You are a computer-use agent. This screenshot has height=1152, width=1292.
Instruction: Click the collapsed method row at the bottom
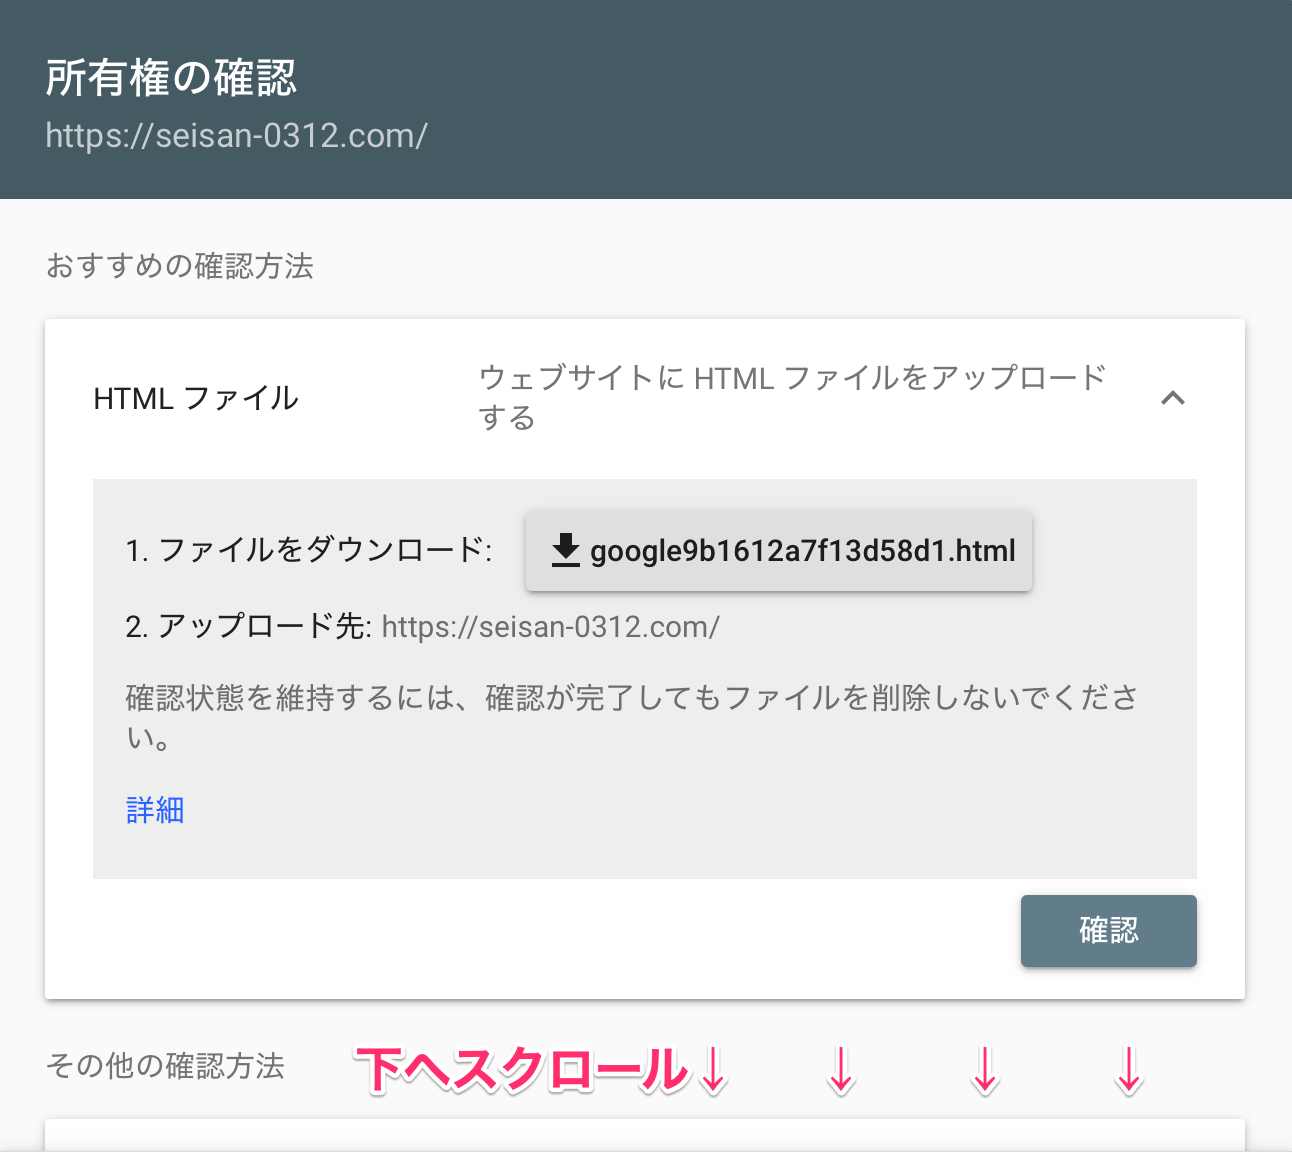click(x=645, y=1140)
